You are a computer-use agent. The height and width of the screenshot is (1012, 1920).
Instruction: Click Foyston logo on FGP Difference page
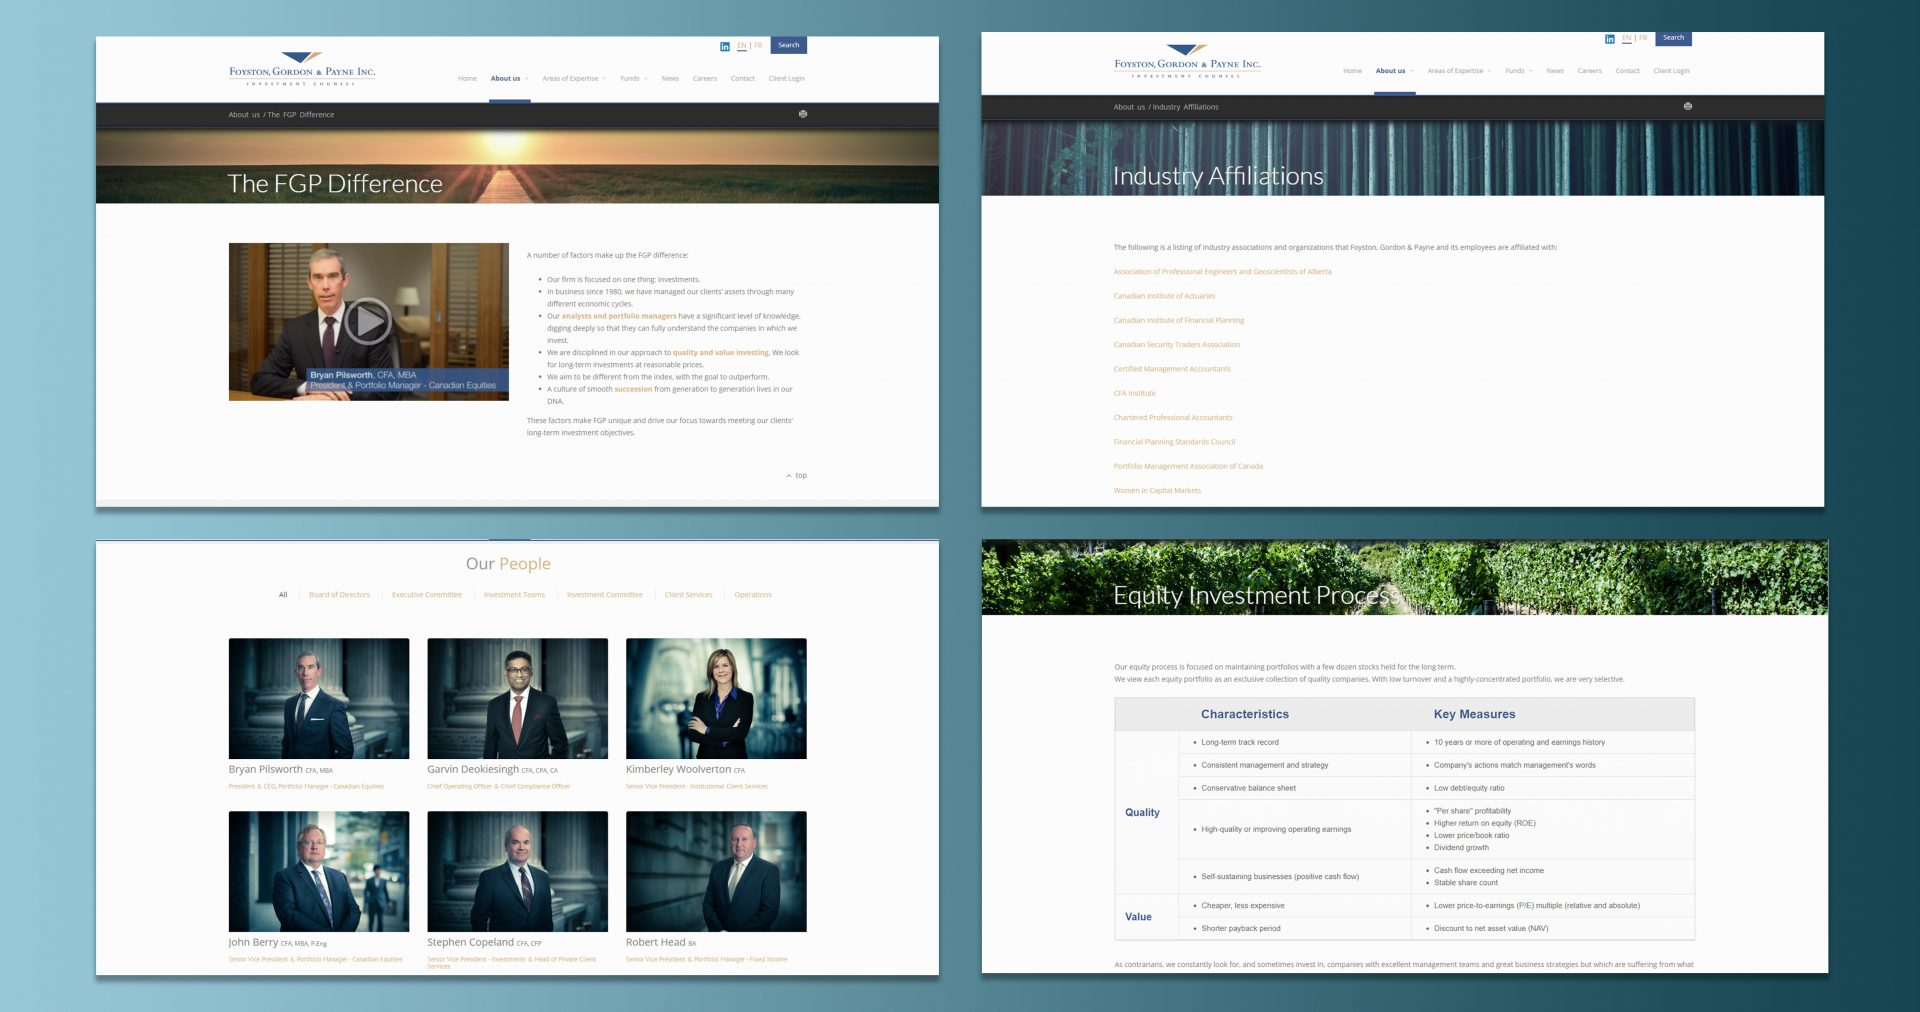(x=302, y=69)
